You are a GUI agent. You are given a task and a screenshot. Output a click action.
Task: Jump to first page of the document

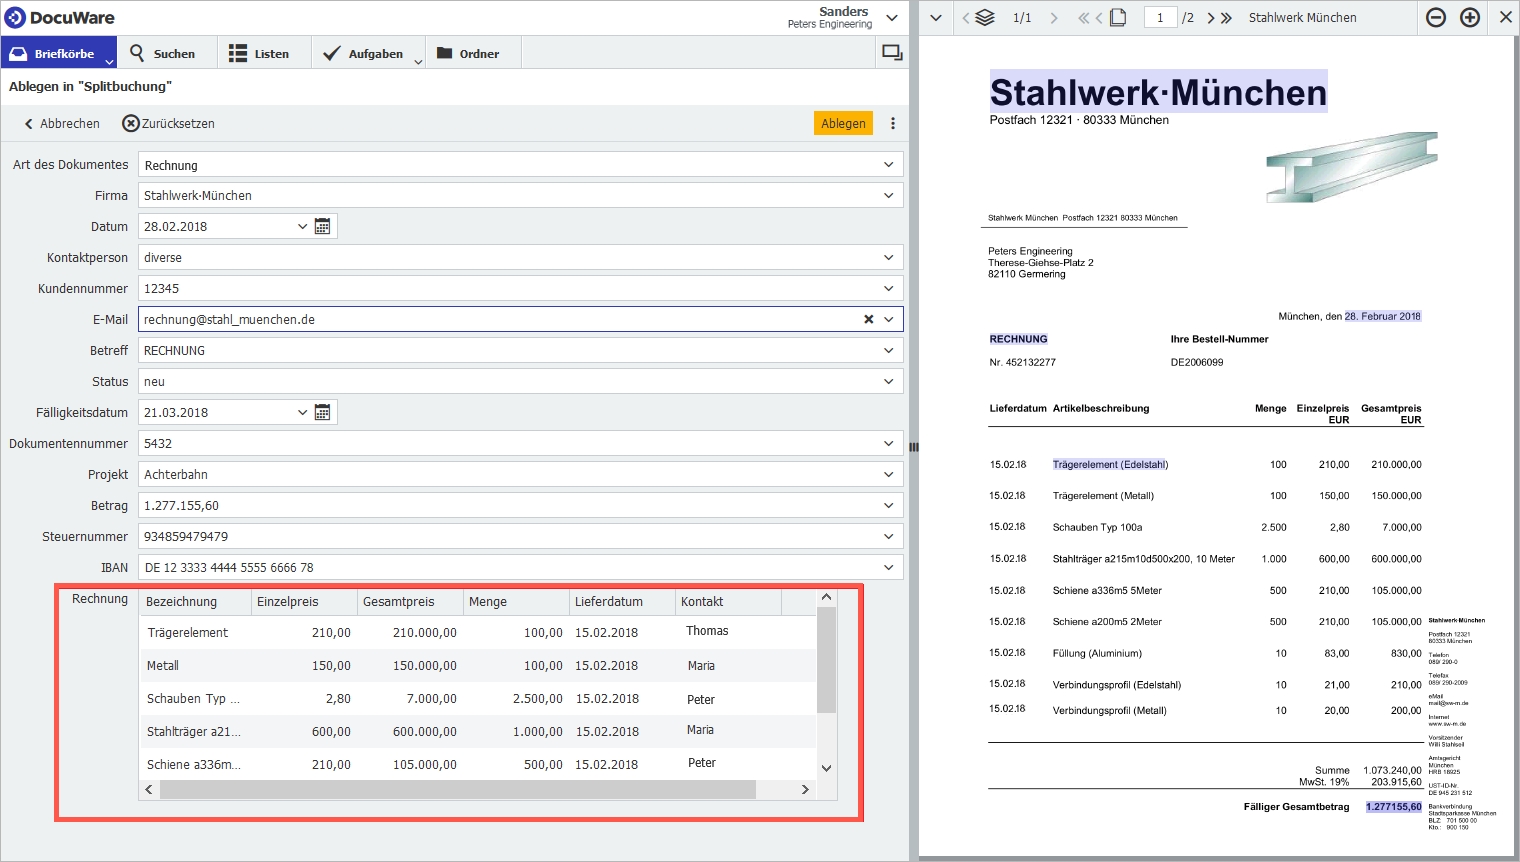pos(1083,18)
